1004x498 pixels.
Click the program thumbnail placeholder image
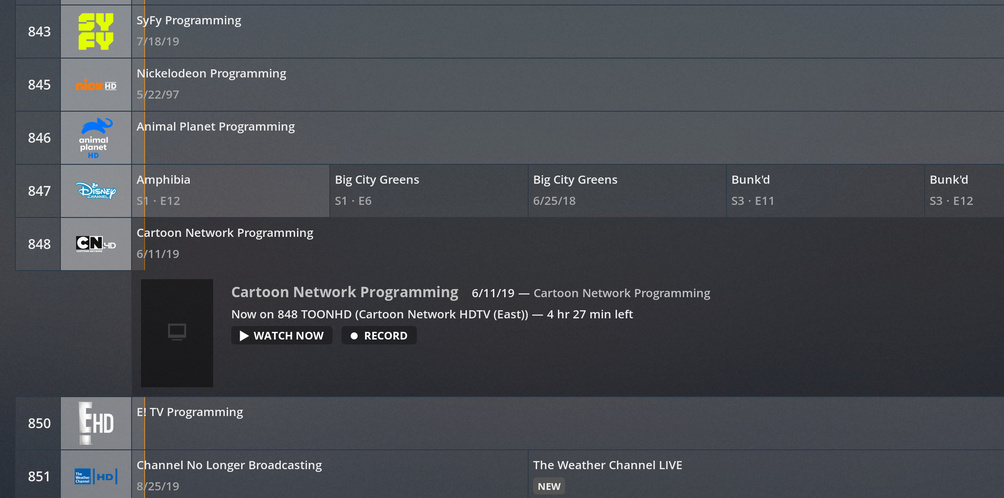(x=177, y=333)
